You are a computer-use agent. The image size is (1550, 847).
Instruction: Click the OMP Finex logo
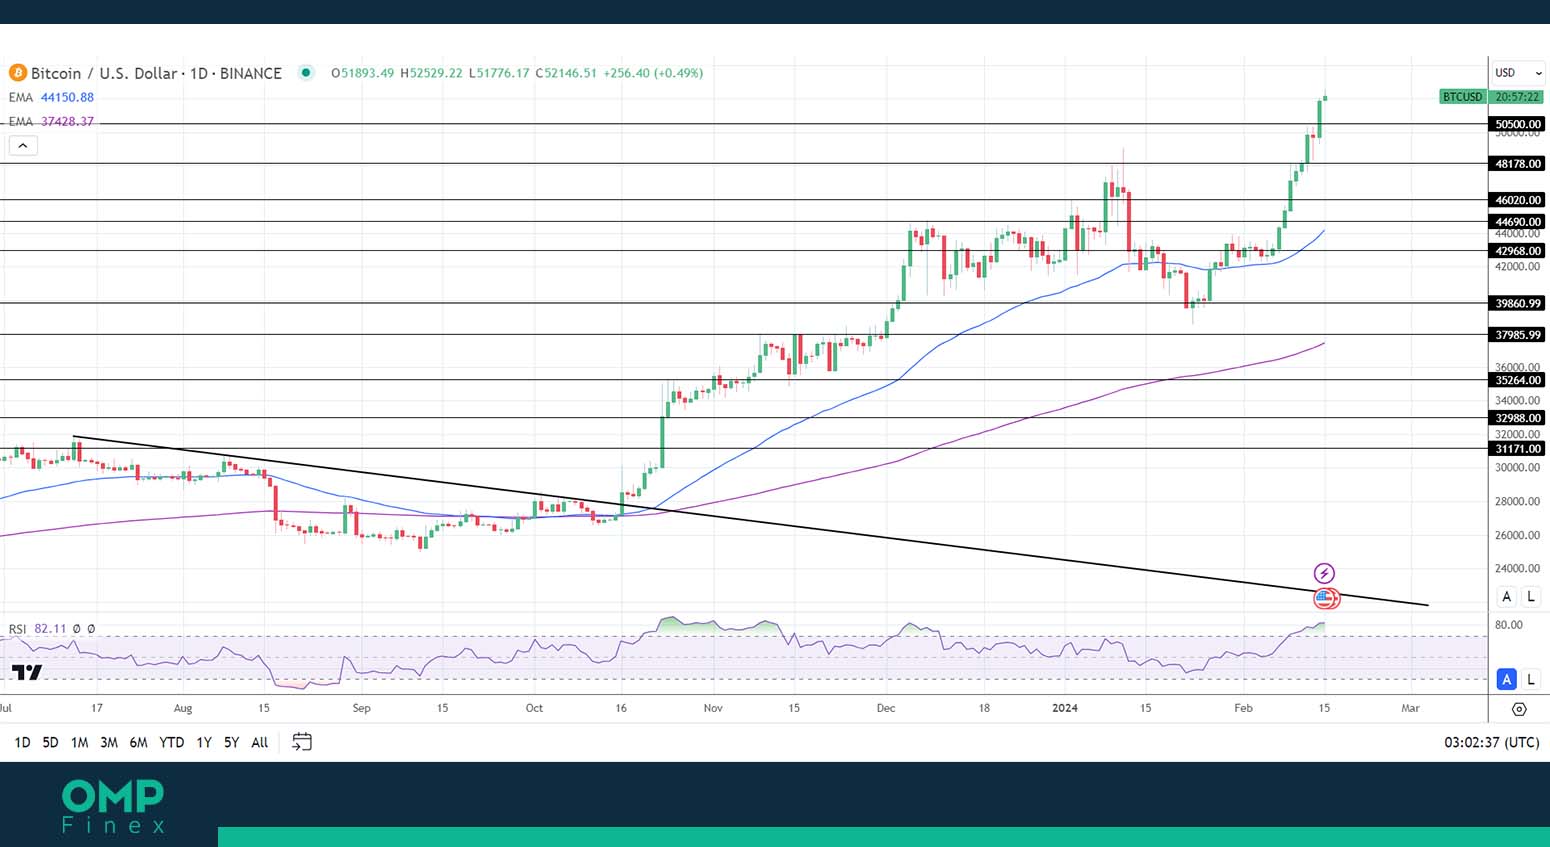pyautogui.click(x=113, y=806)
